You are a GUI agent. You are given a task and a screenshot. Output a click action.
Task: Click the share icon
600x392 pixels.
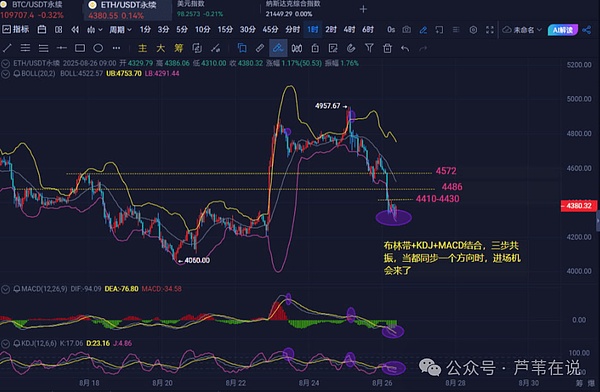tap(587, 29)
